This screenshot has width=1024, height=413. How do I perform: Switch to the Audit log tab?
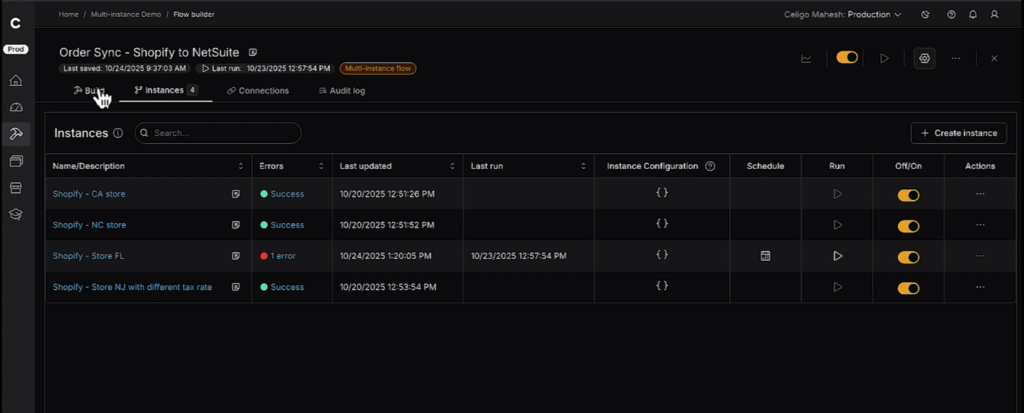click(342, 91)
